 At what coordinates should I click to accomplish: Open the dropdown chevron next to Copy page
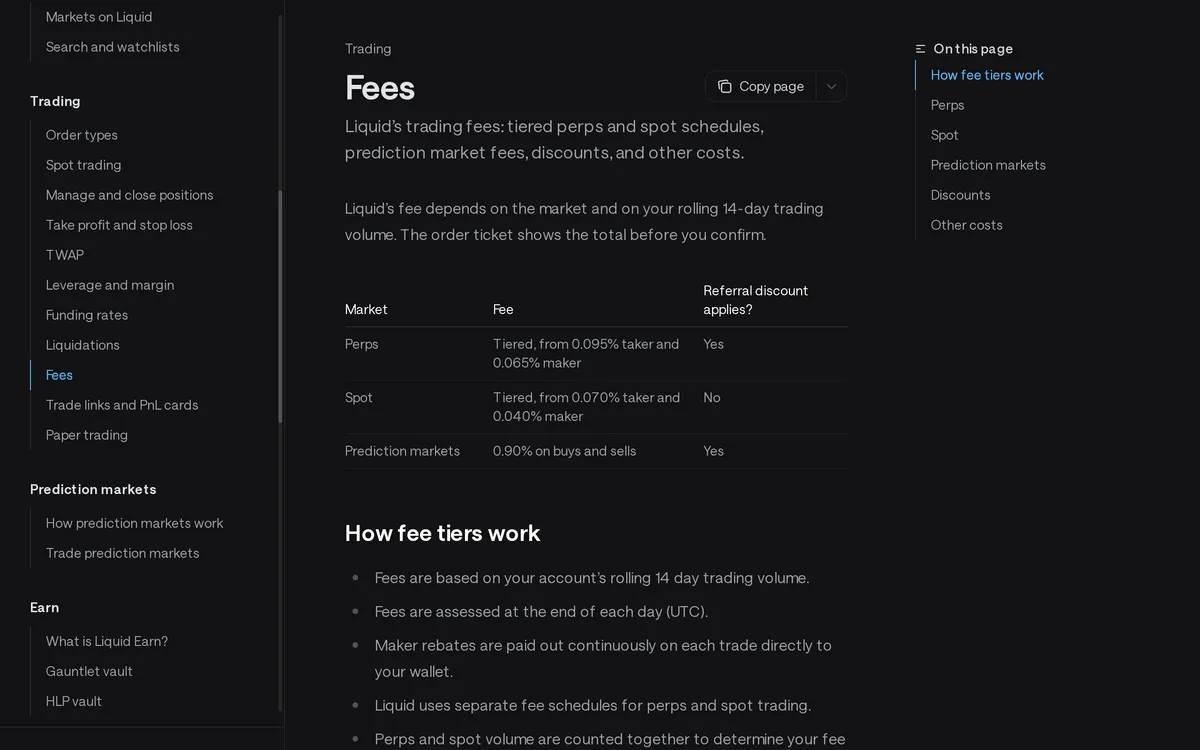(831, 87)
